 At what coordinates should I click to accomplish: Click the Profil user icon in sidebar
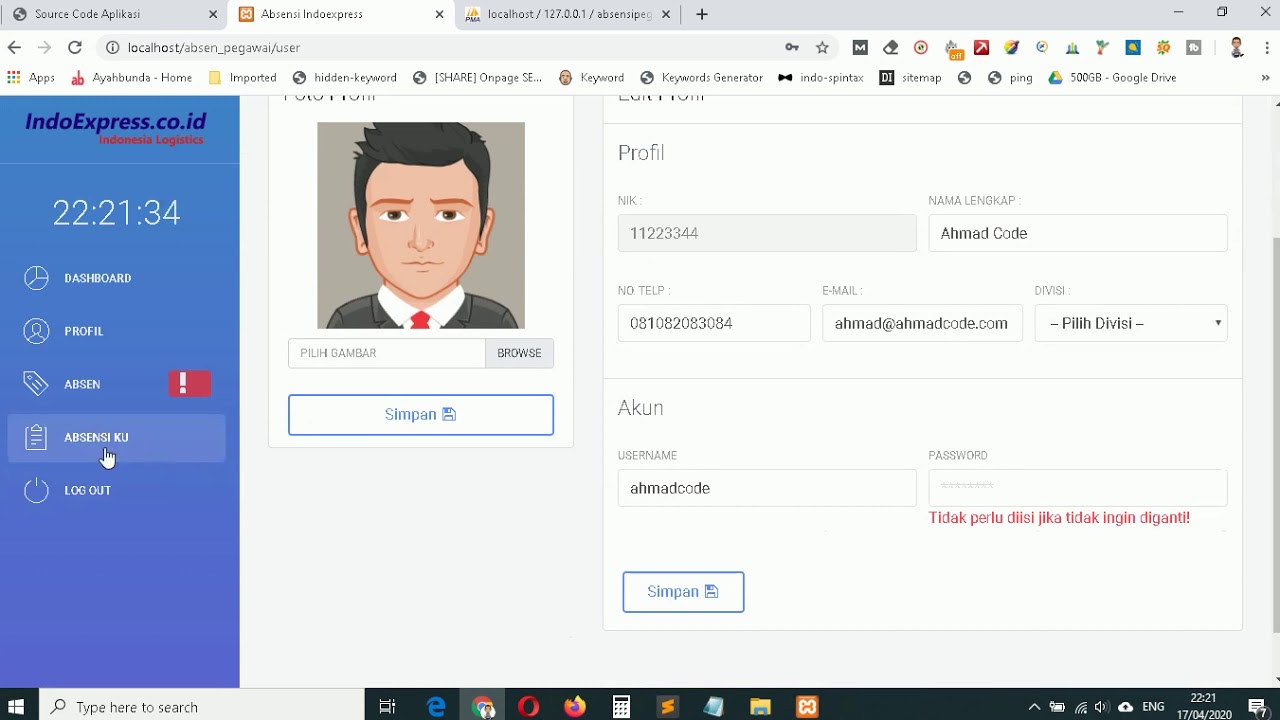click(x=37, y=331)
